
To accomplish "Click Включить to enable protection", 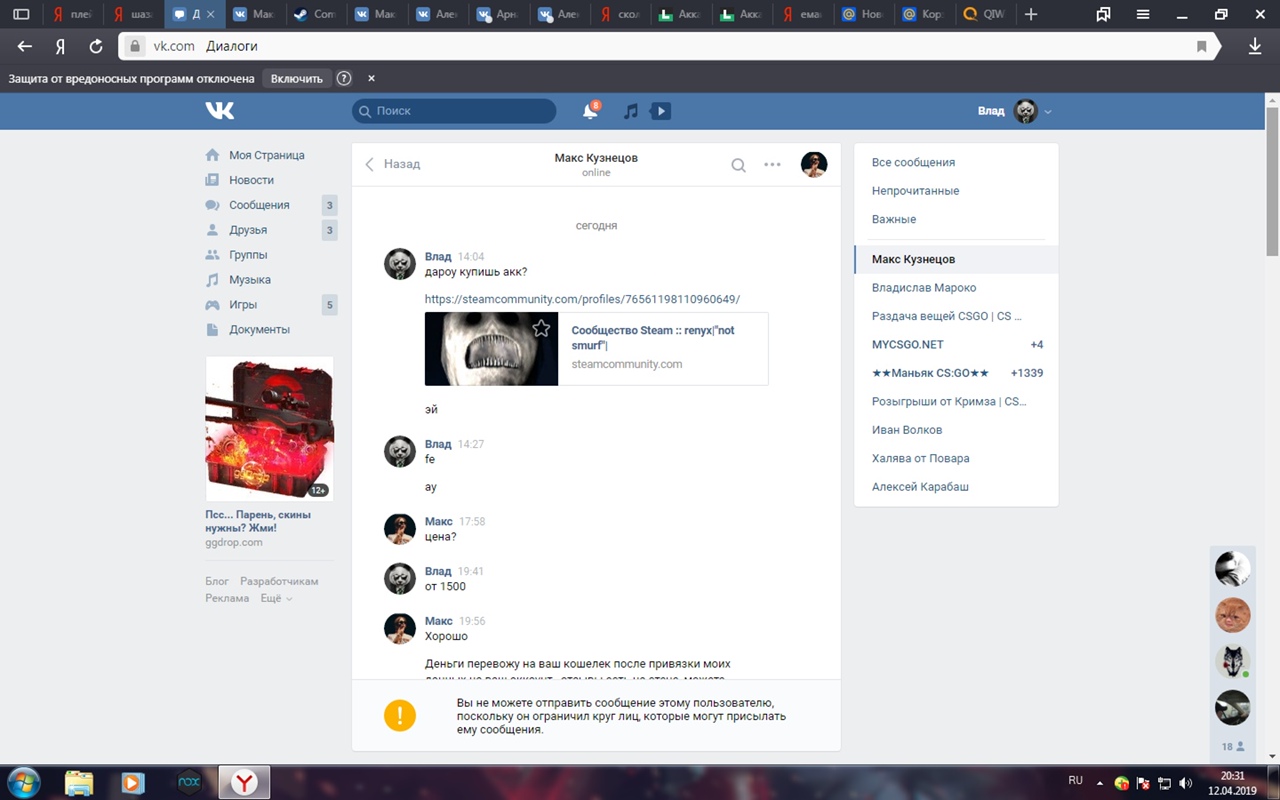I will 297,78.
